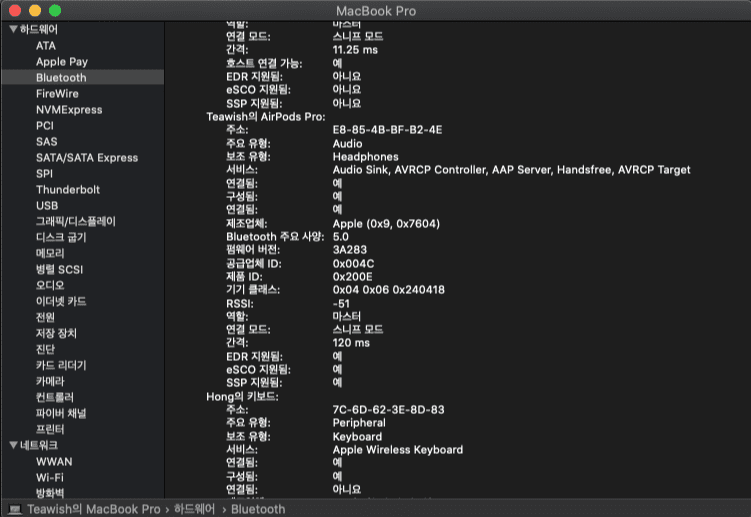Click the computer icon in path bar
This screenshot has height=517, width=751.
15,509
